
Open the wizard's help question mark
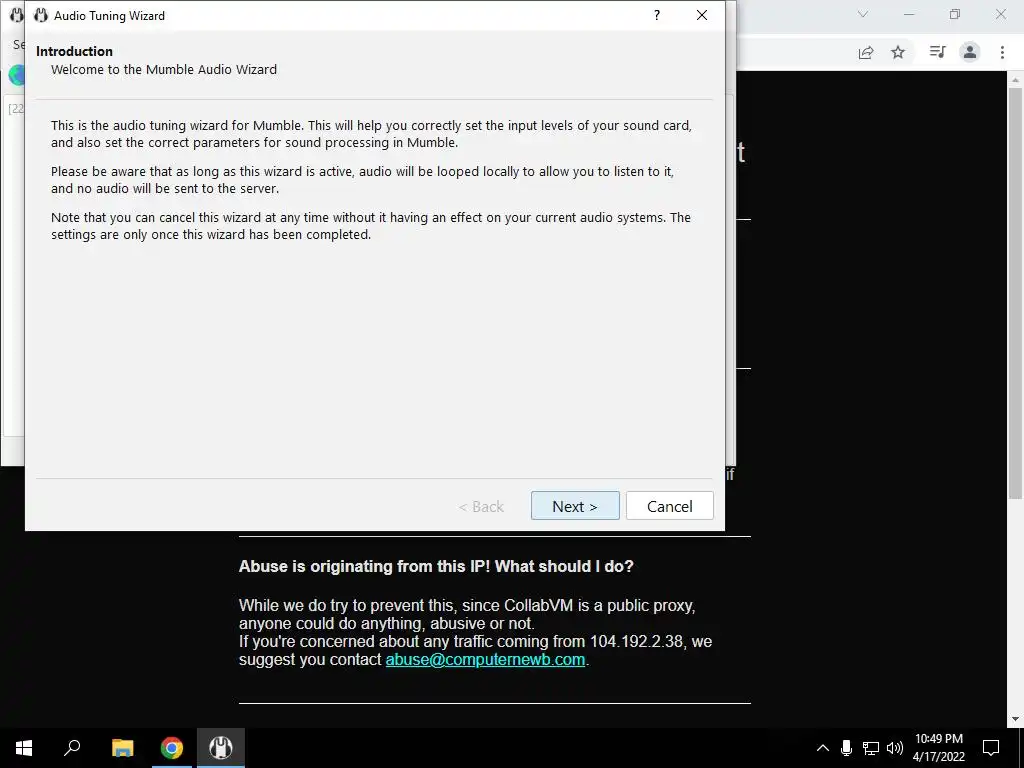coord(657,15)
